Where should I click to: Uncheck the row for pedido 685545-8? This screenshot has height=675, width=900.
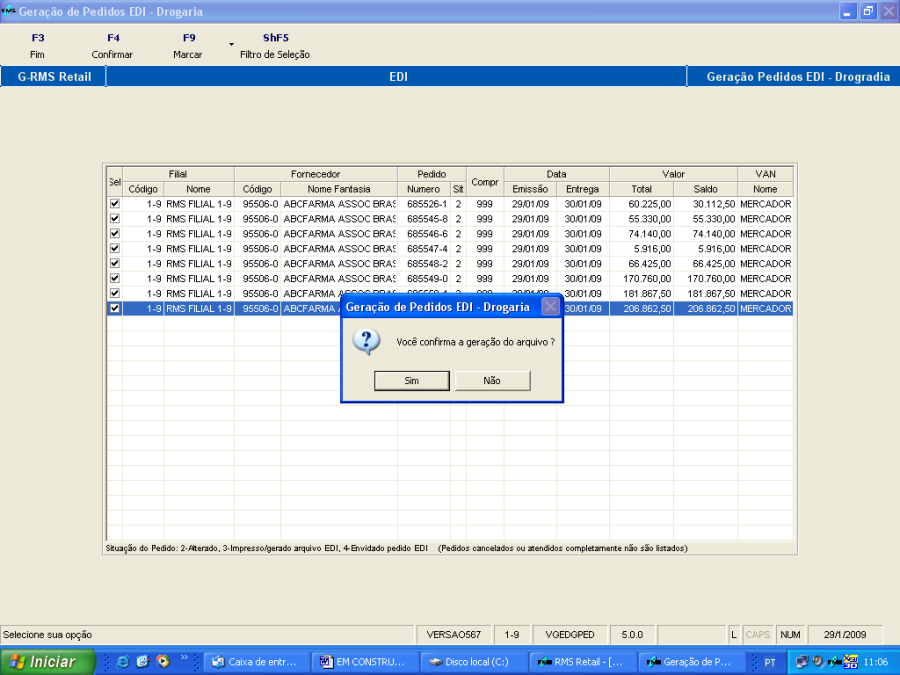click(115, 219)
